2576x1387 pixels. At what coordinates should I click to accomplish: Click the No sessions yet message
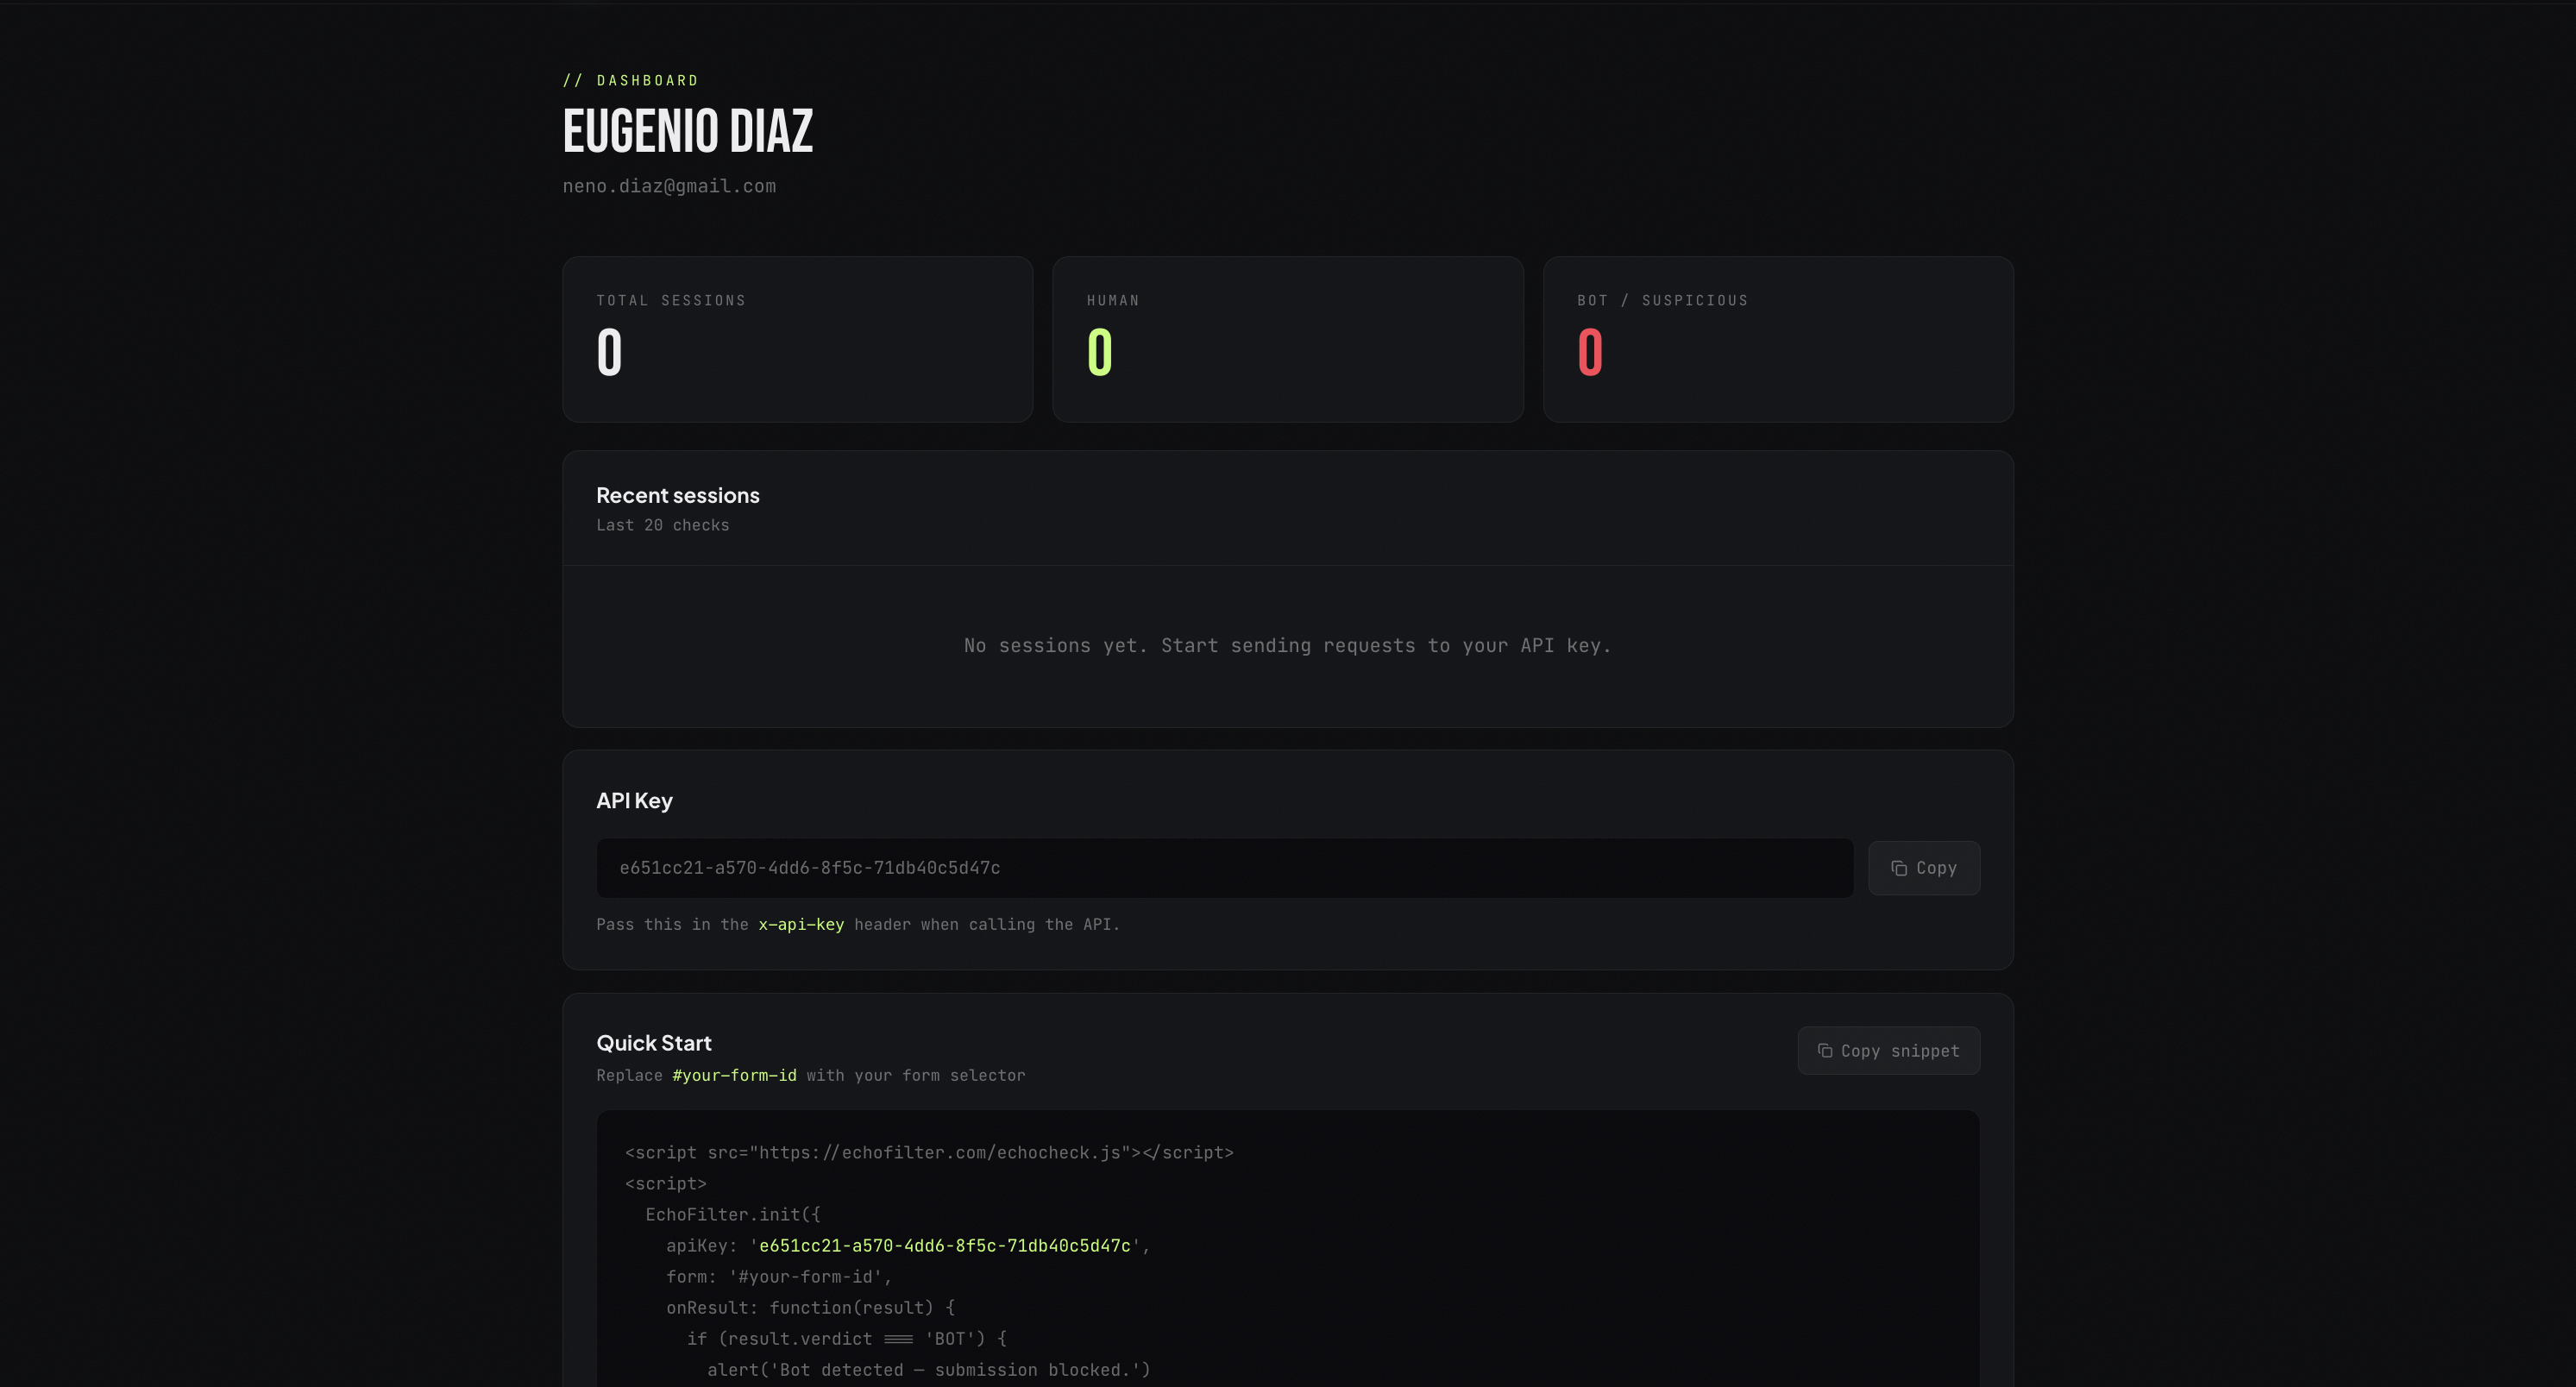click(x=1287, y=645)
